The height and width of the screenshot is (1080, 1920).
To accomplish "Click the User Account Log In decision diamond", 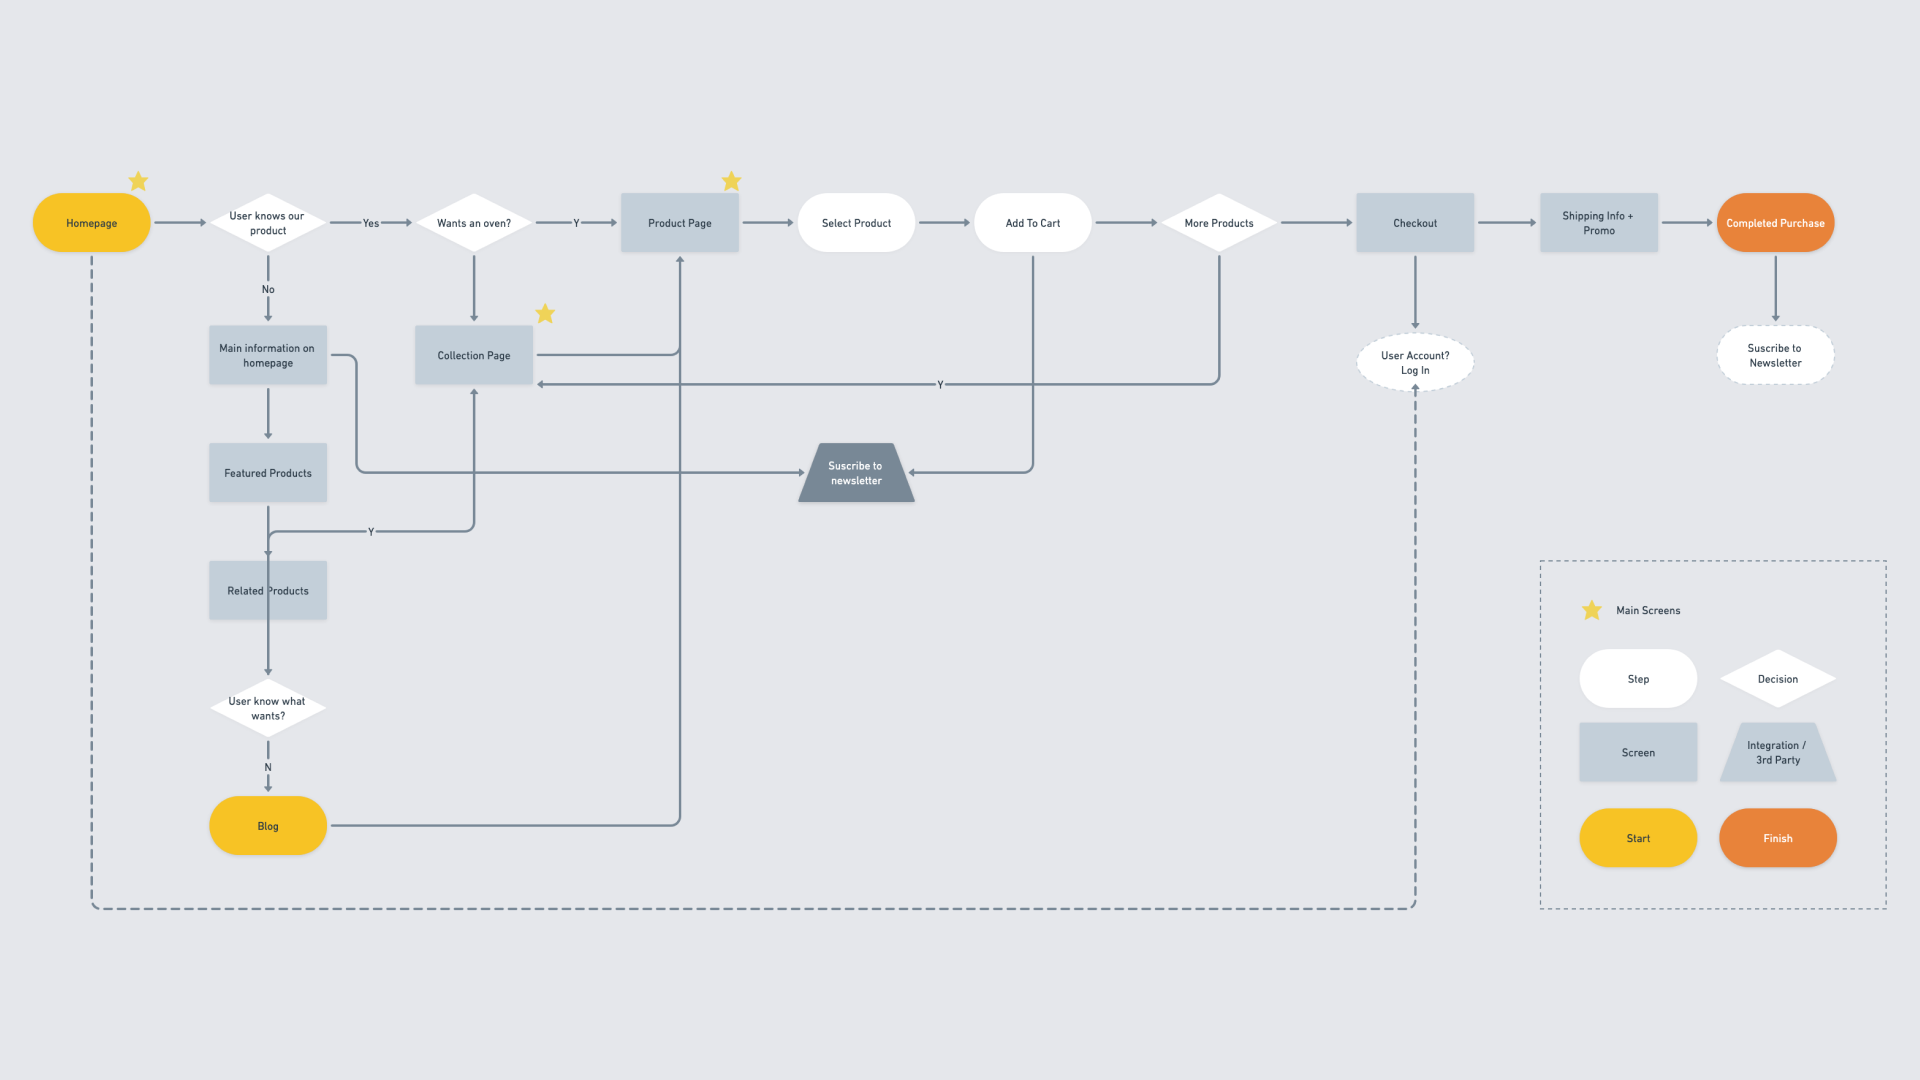I will [x=1415, y=363].
